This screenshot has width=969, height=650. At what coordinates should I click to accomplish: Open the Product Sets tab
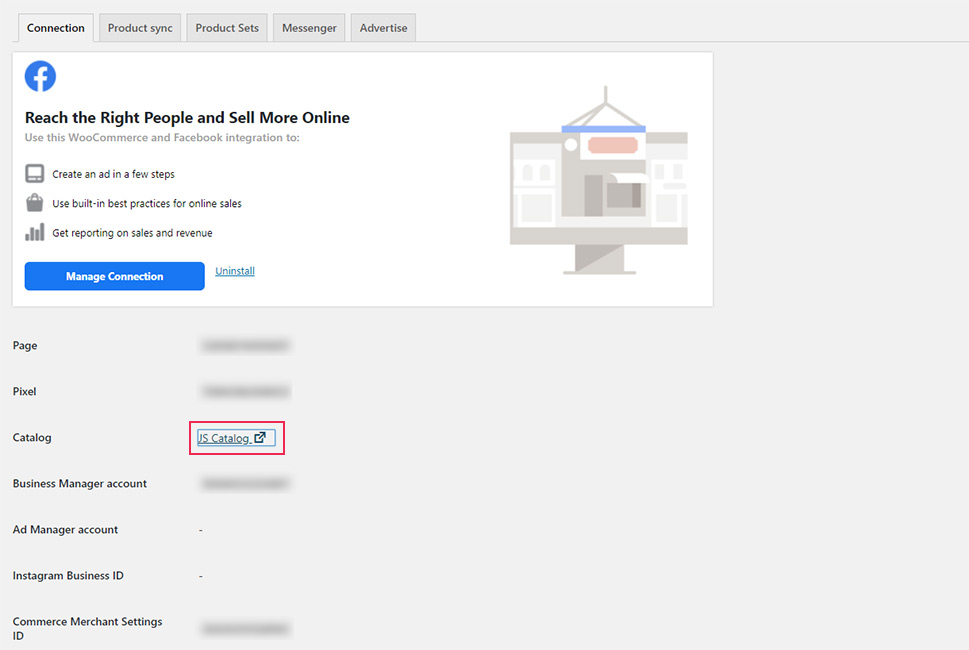point(227,28)
